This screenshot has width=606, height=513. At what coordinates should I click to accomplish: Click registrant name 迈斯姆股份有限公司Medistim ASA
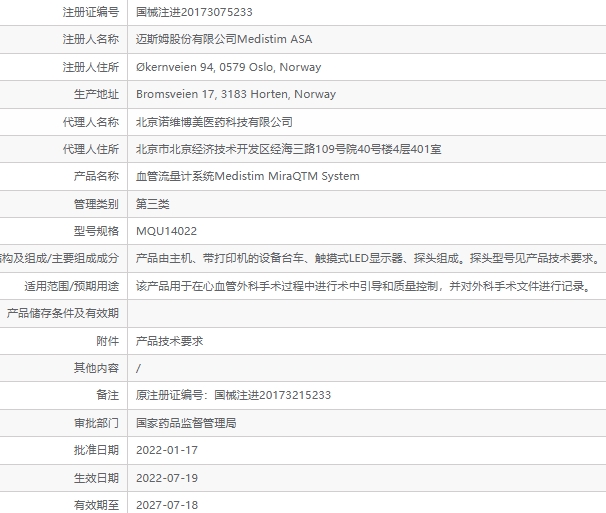224,39
